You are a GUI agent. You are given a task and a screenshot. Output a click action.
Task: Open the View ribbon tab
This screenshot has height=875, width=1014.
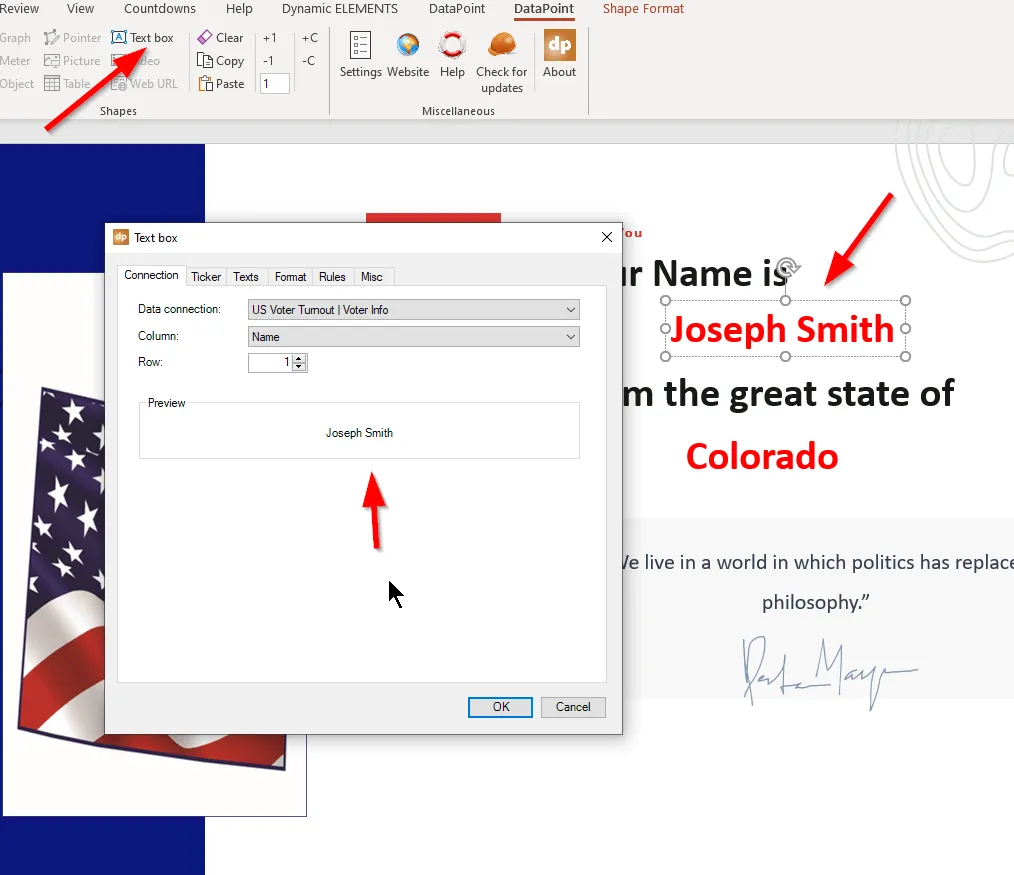[x=80, y=8]
